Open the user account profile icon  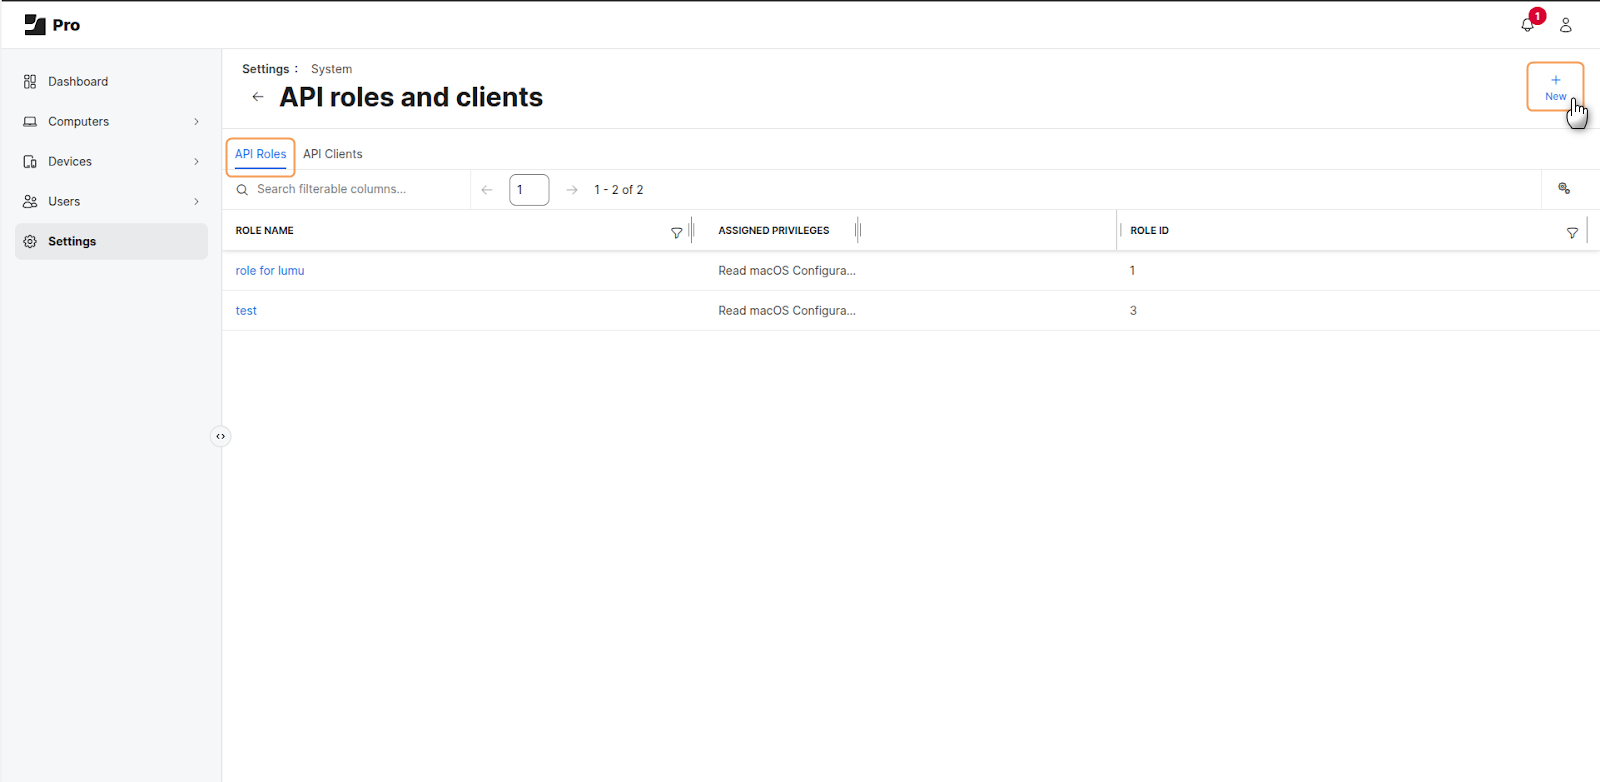[x=1566, y=25]
